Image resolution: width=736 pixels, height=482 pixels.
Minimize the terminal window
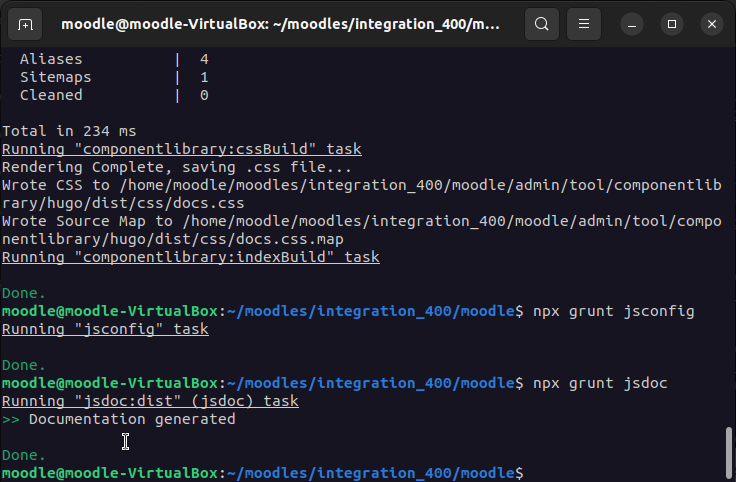coord(632,24)
